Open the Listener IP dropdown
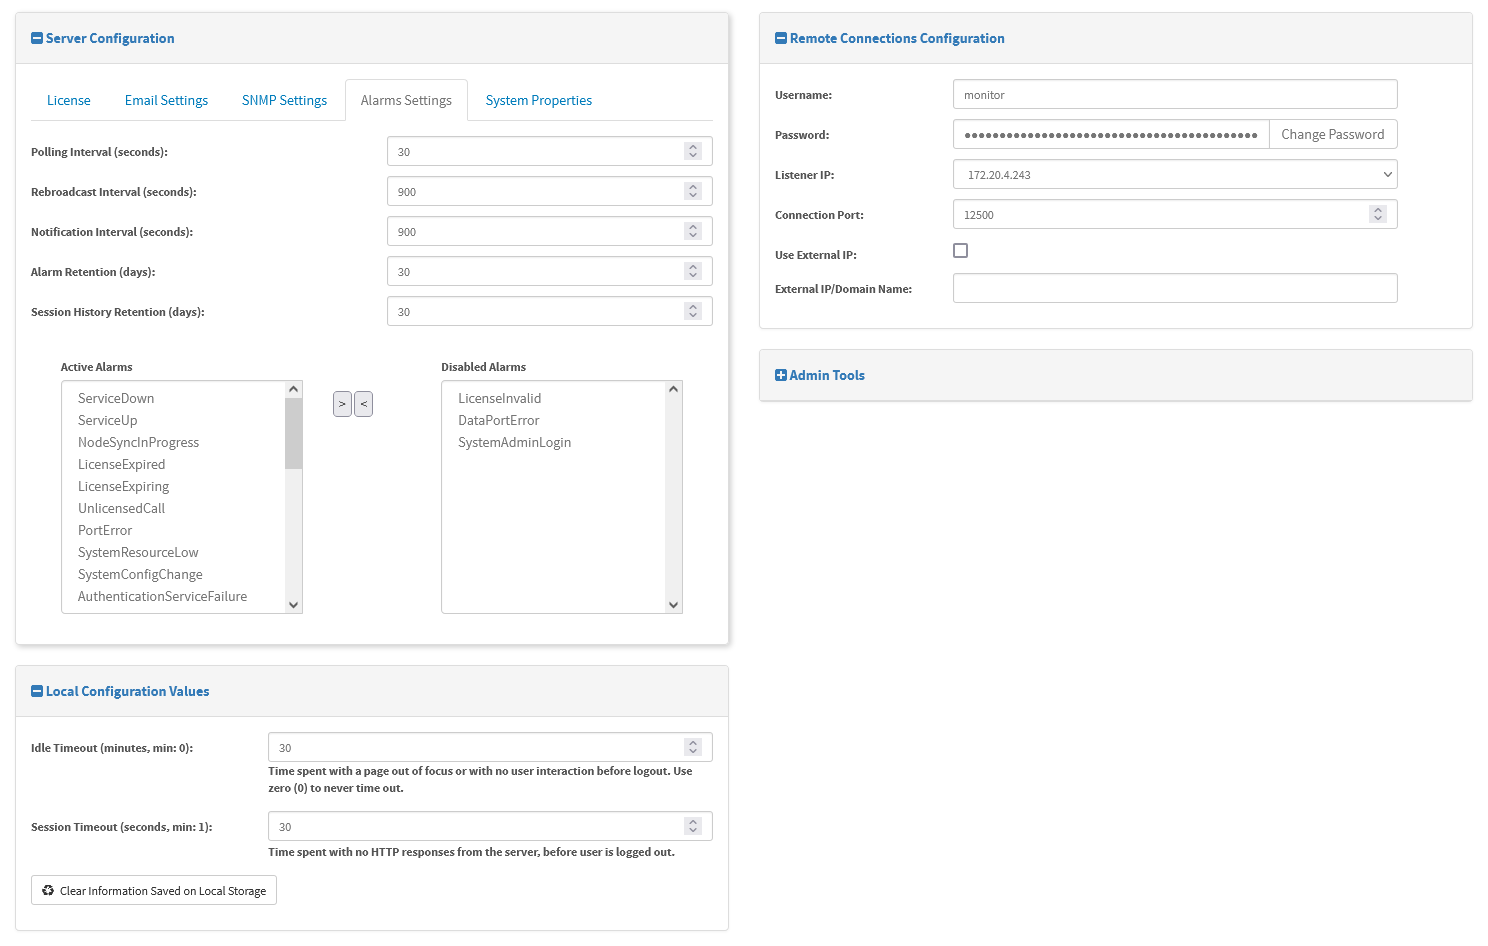The height and width of the screenshot is (946, 1488). tap(1174, 175)
